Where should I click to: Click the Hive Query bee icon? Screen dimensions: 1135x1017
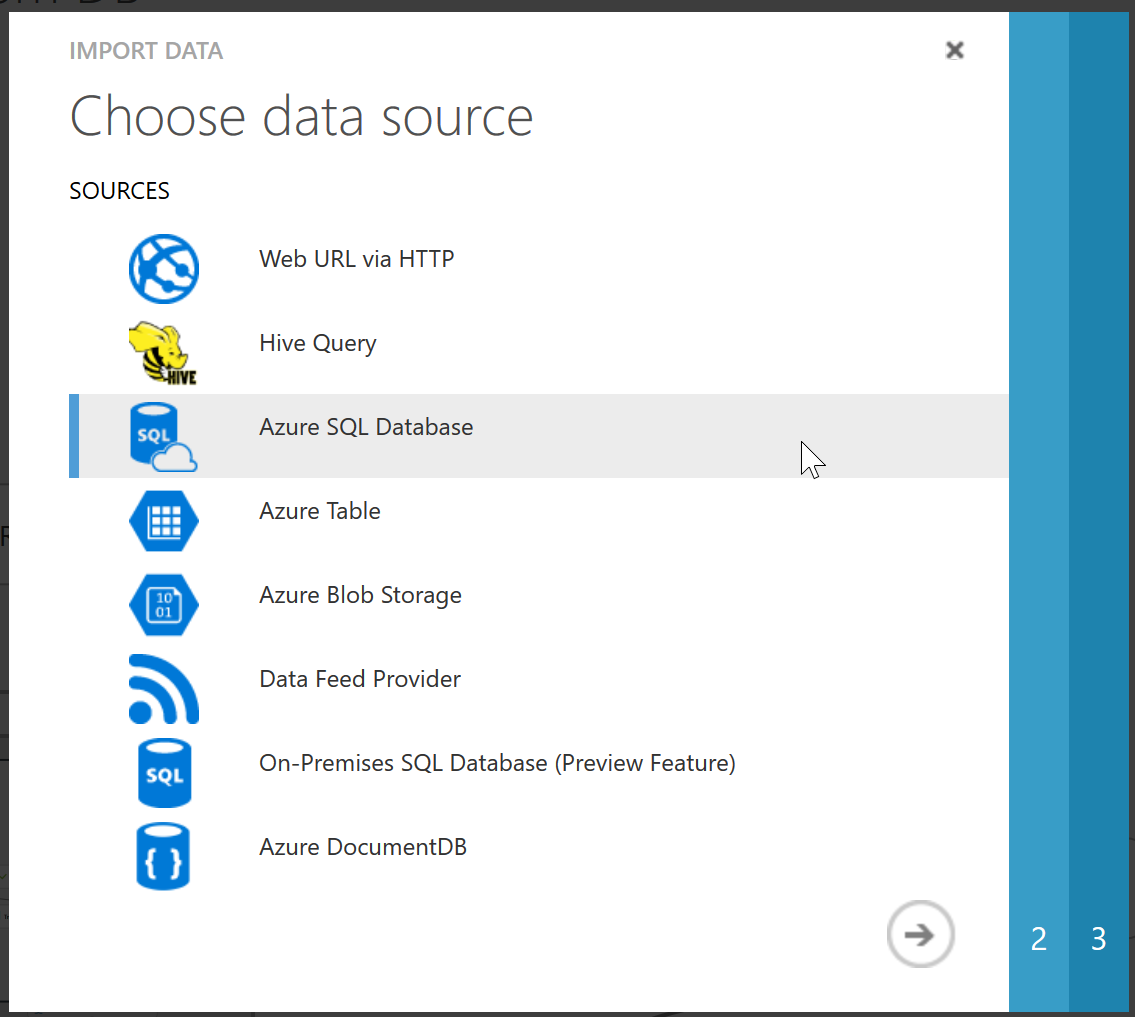[163, 353]
